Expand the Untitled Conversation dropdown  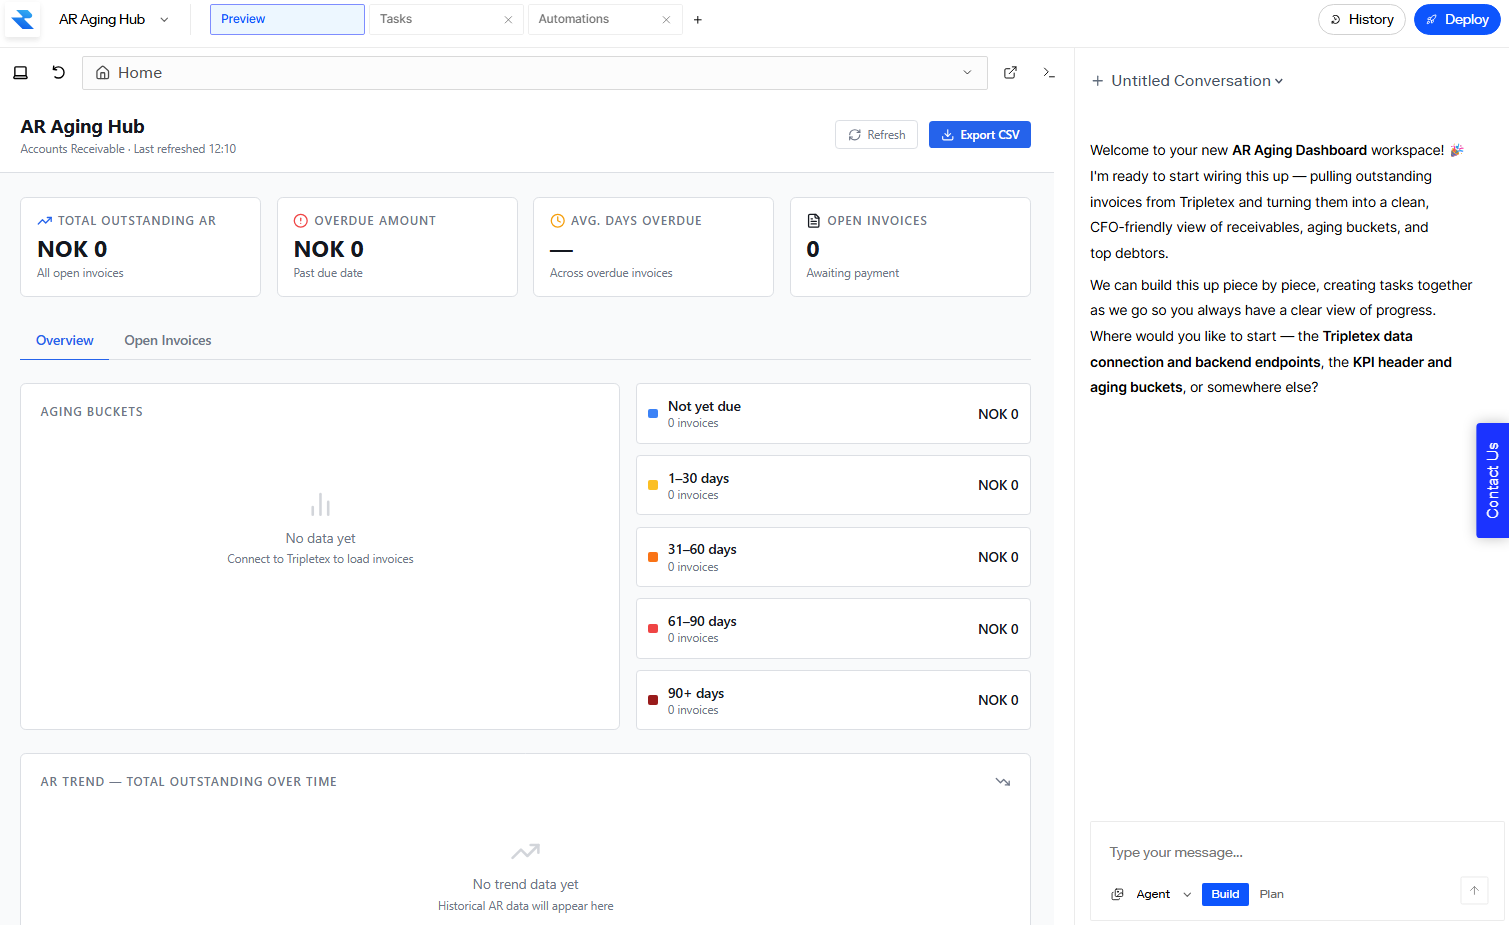[1279, 82]
